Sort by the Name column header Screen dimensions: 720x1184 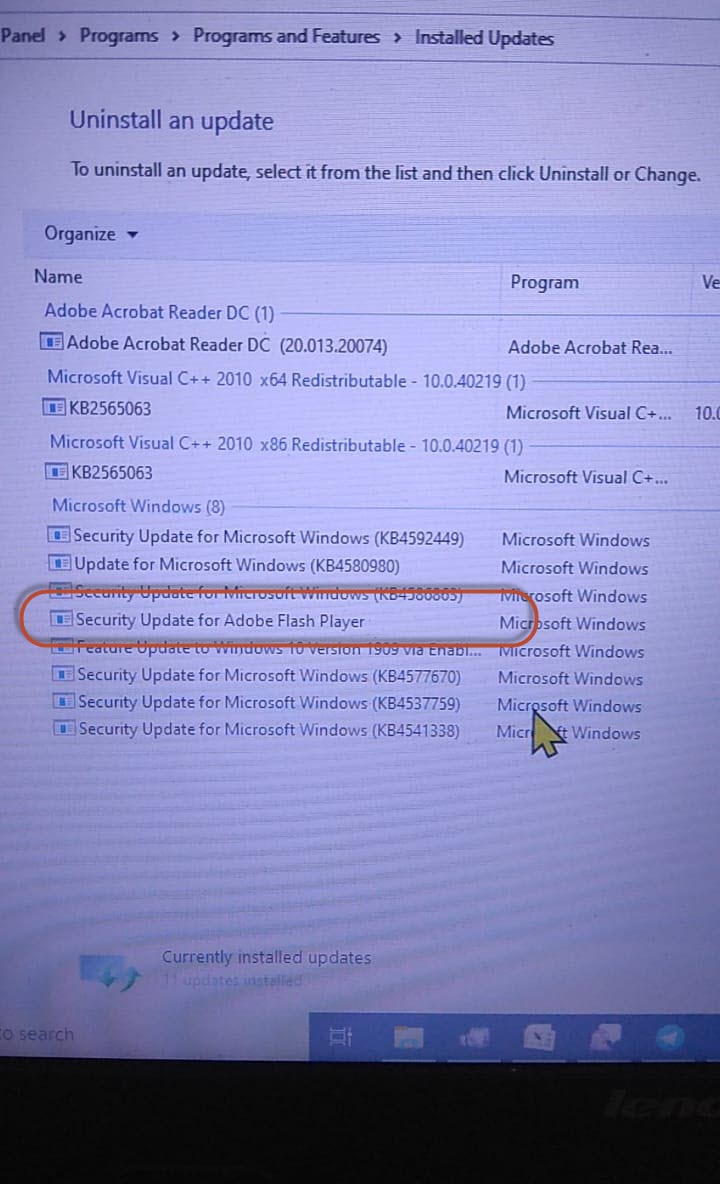pyautogui.click(x=58, y=276)
